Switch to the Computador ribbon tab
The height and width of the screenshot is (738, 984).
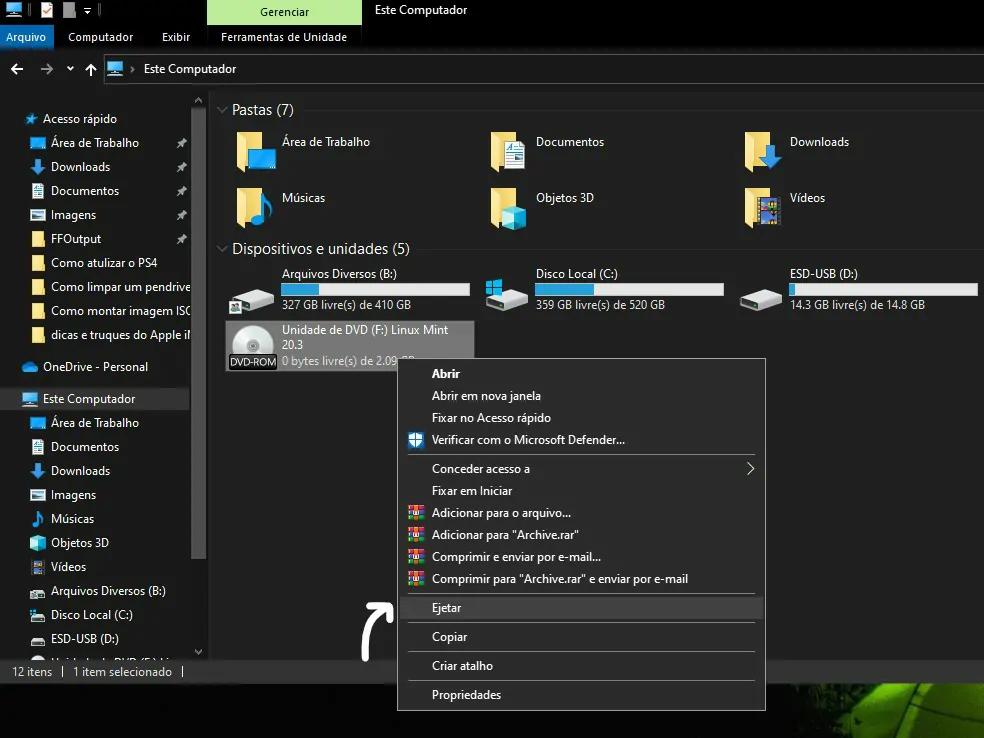coord(100,37)
